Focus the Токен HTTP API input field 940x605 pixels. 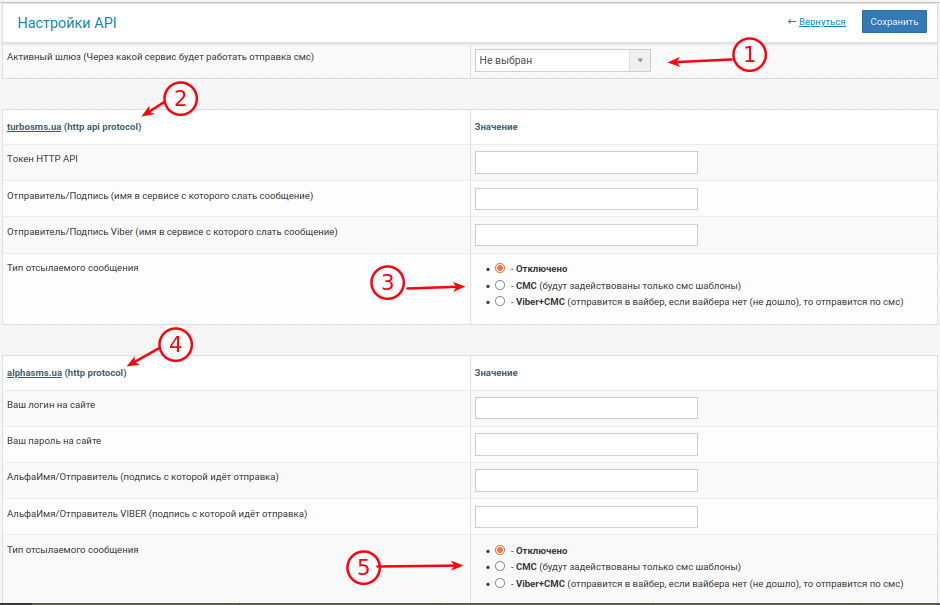(586, 162)
